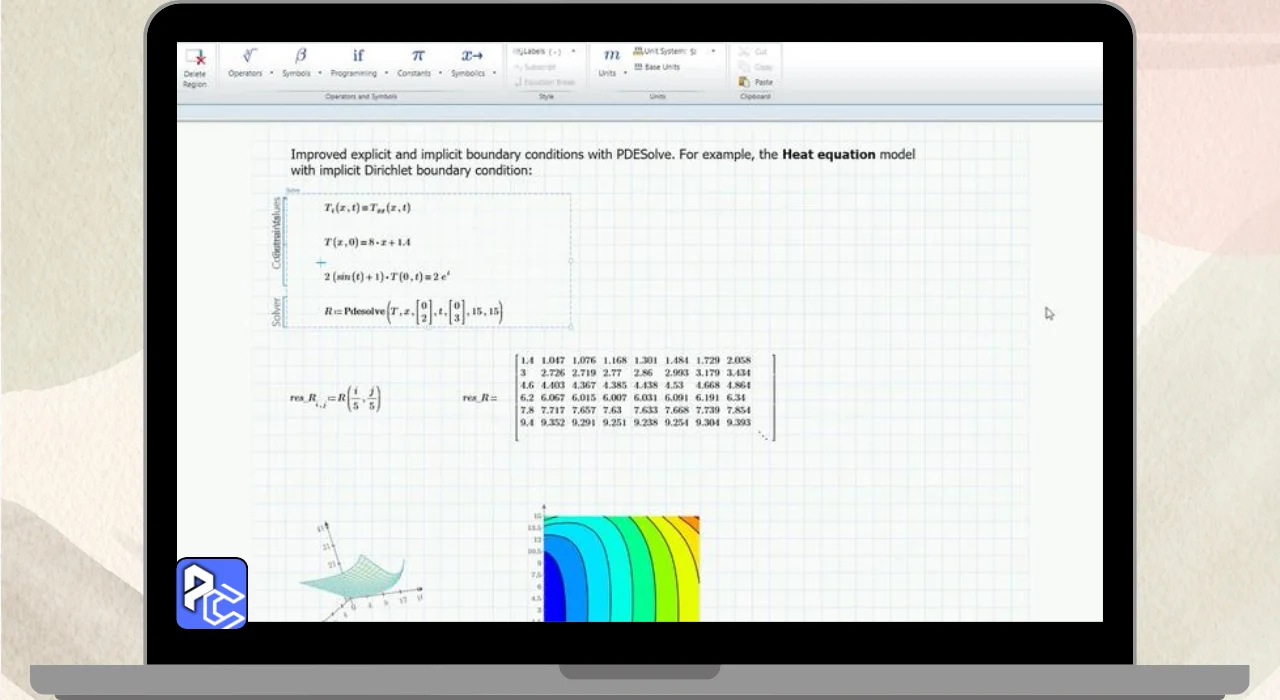Open the Constants pi icon
The height and width of the screenshot is (700, 1280).
[x=419, y=56]
